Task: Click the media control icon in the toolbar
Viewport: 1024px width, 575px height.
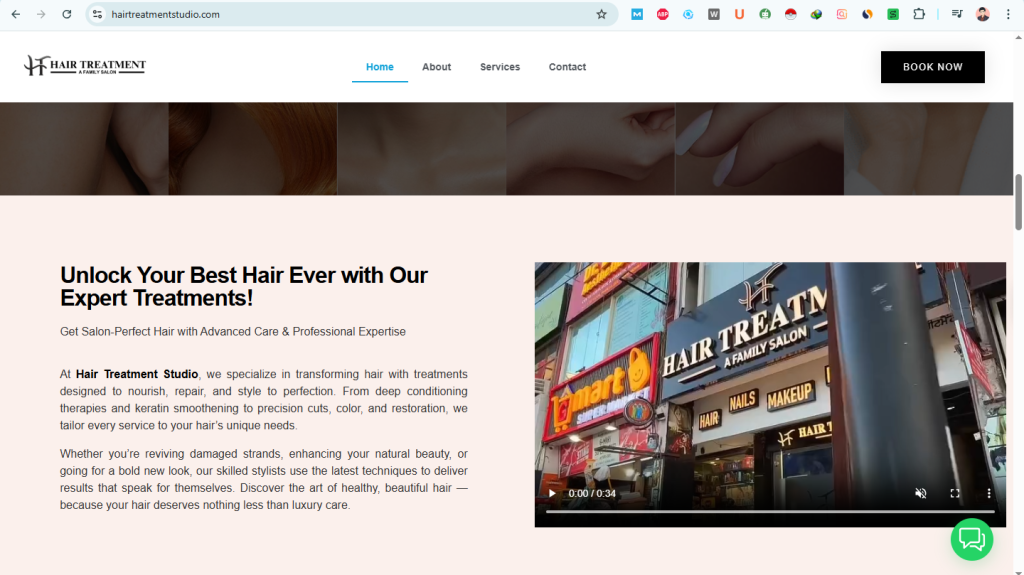Action: pos(957,14)
